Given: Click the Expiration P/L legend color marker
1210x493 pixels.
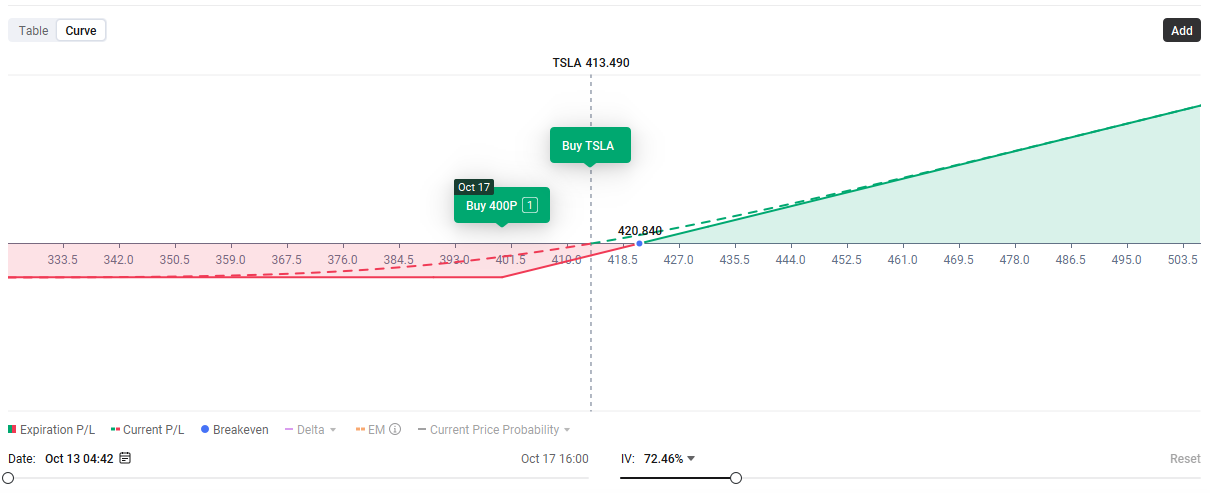Looking at the screenshot, I should [12, 430].
